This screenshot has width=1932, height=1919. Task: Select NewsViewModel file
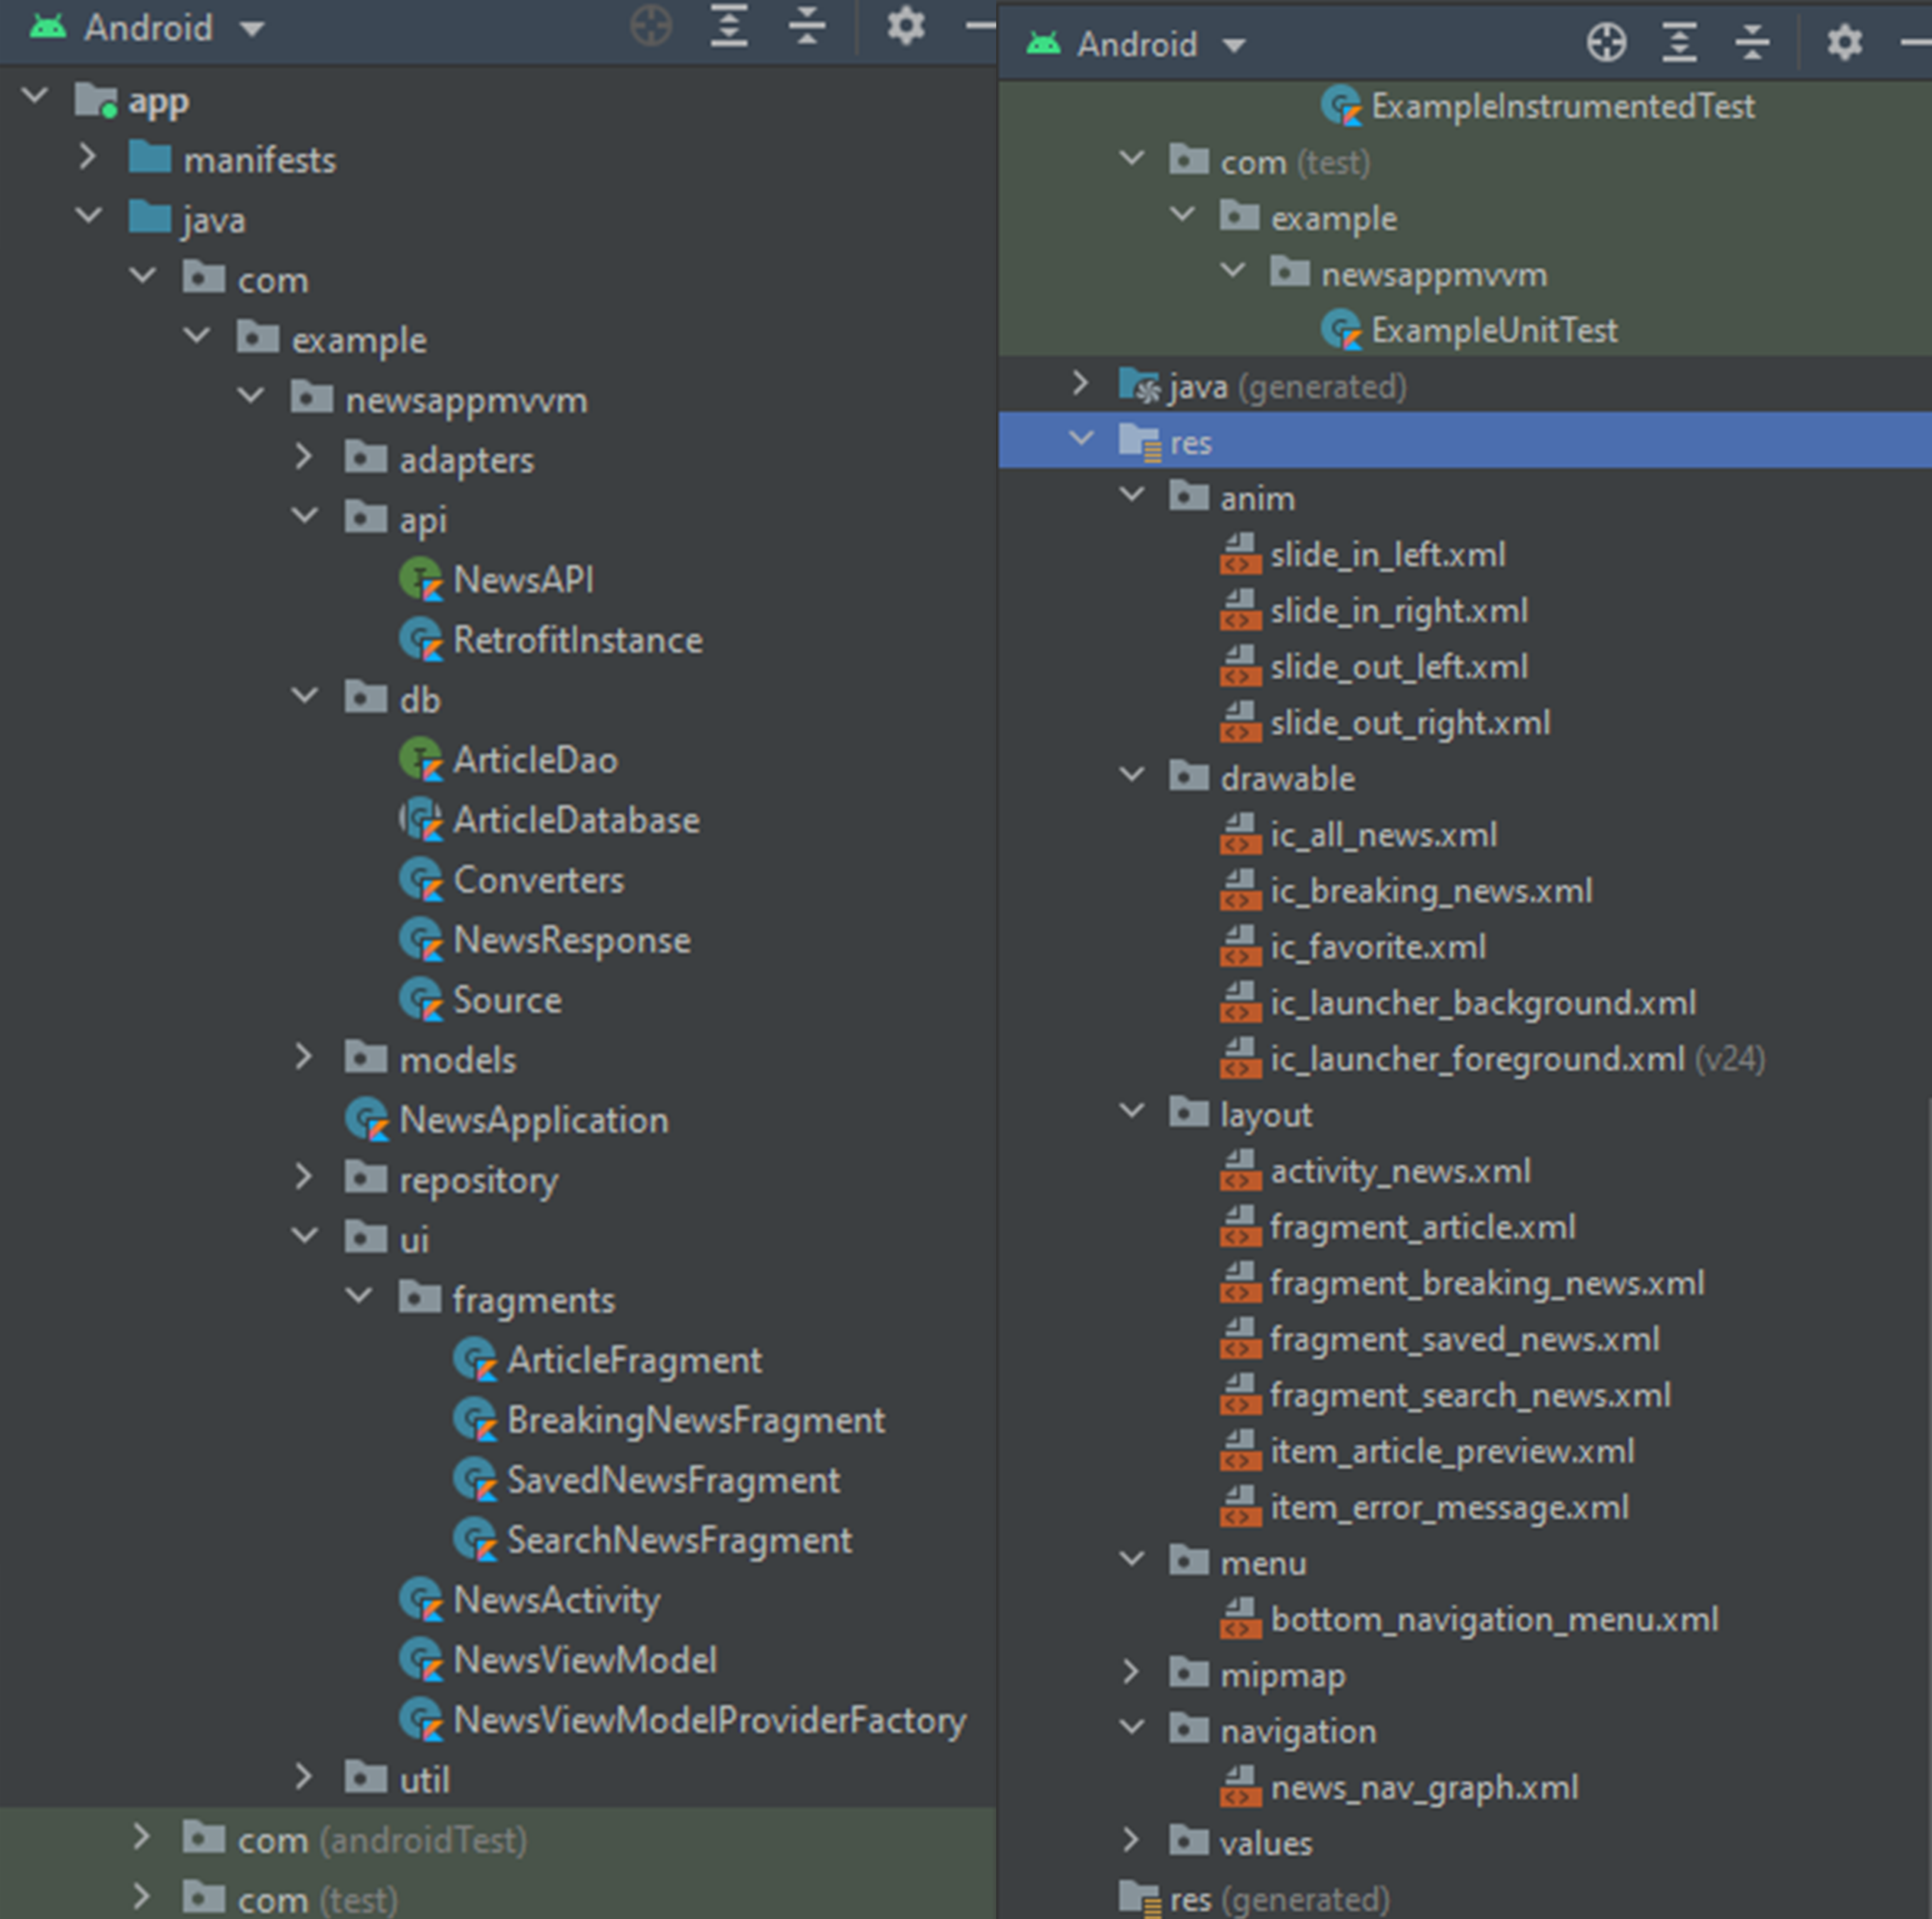pos(585,1660)
